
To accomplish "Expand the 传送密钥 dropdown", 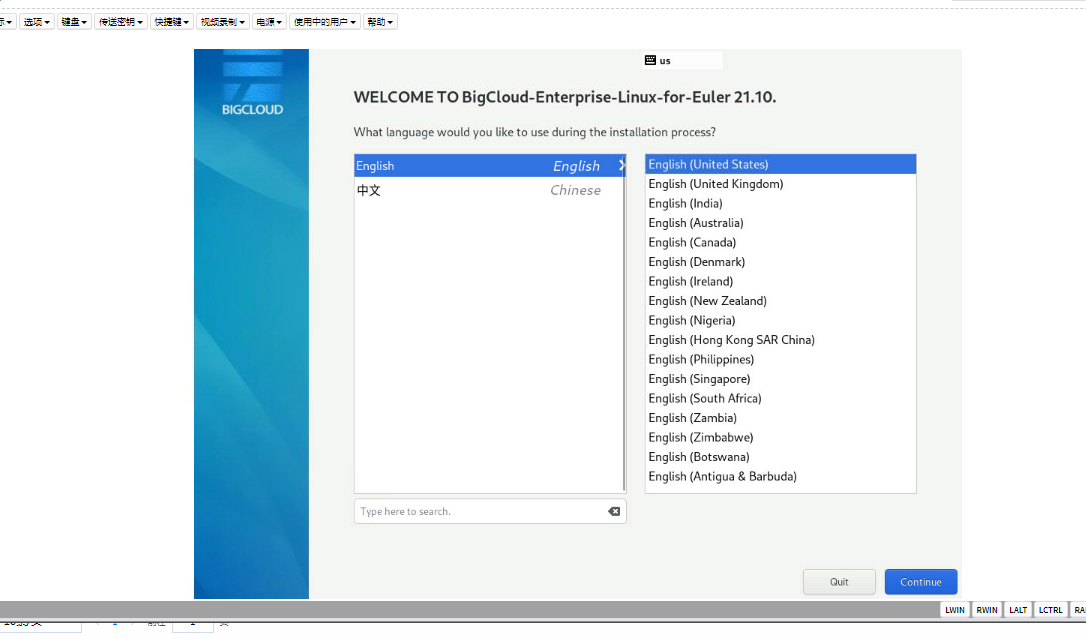I will [120, 21].
